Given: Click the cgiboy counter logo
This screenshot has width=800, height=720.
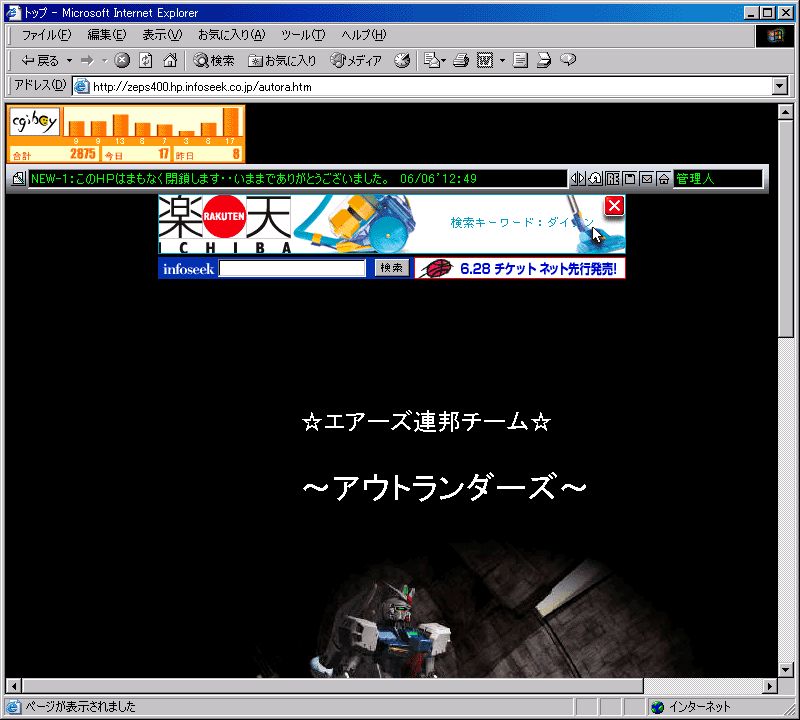Looking at the screenshot, I should click(35, 122).
